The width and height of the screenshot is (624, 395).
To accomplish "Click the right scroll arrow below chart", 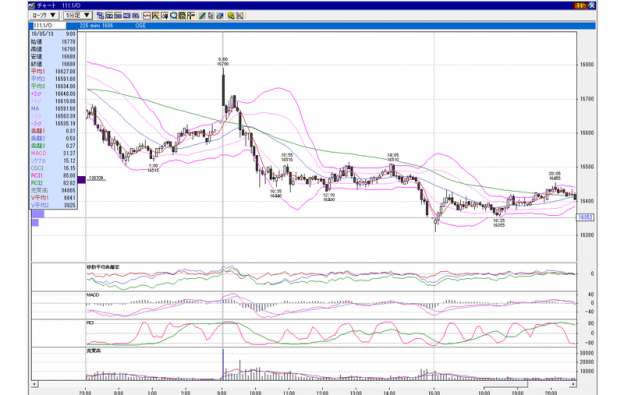I will (x=573, y=384).
